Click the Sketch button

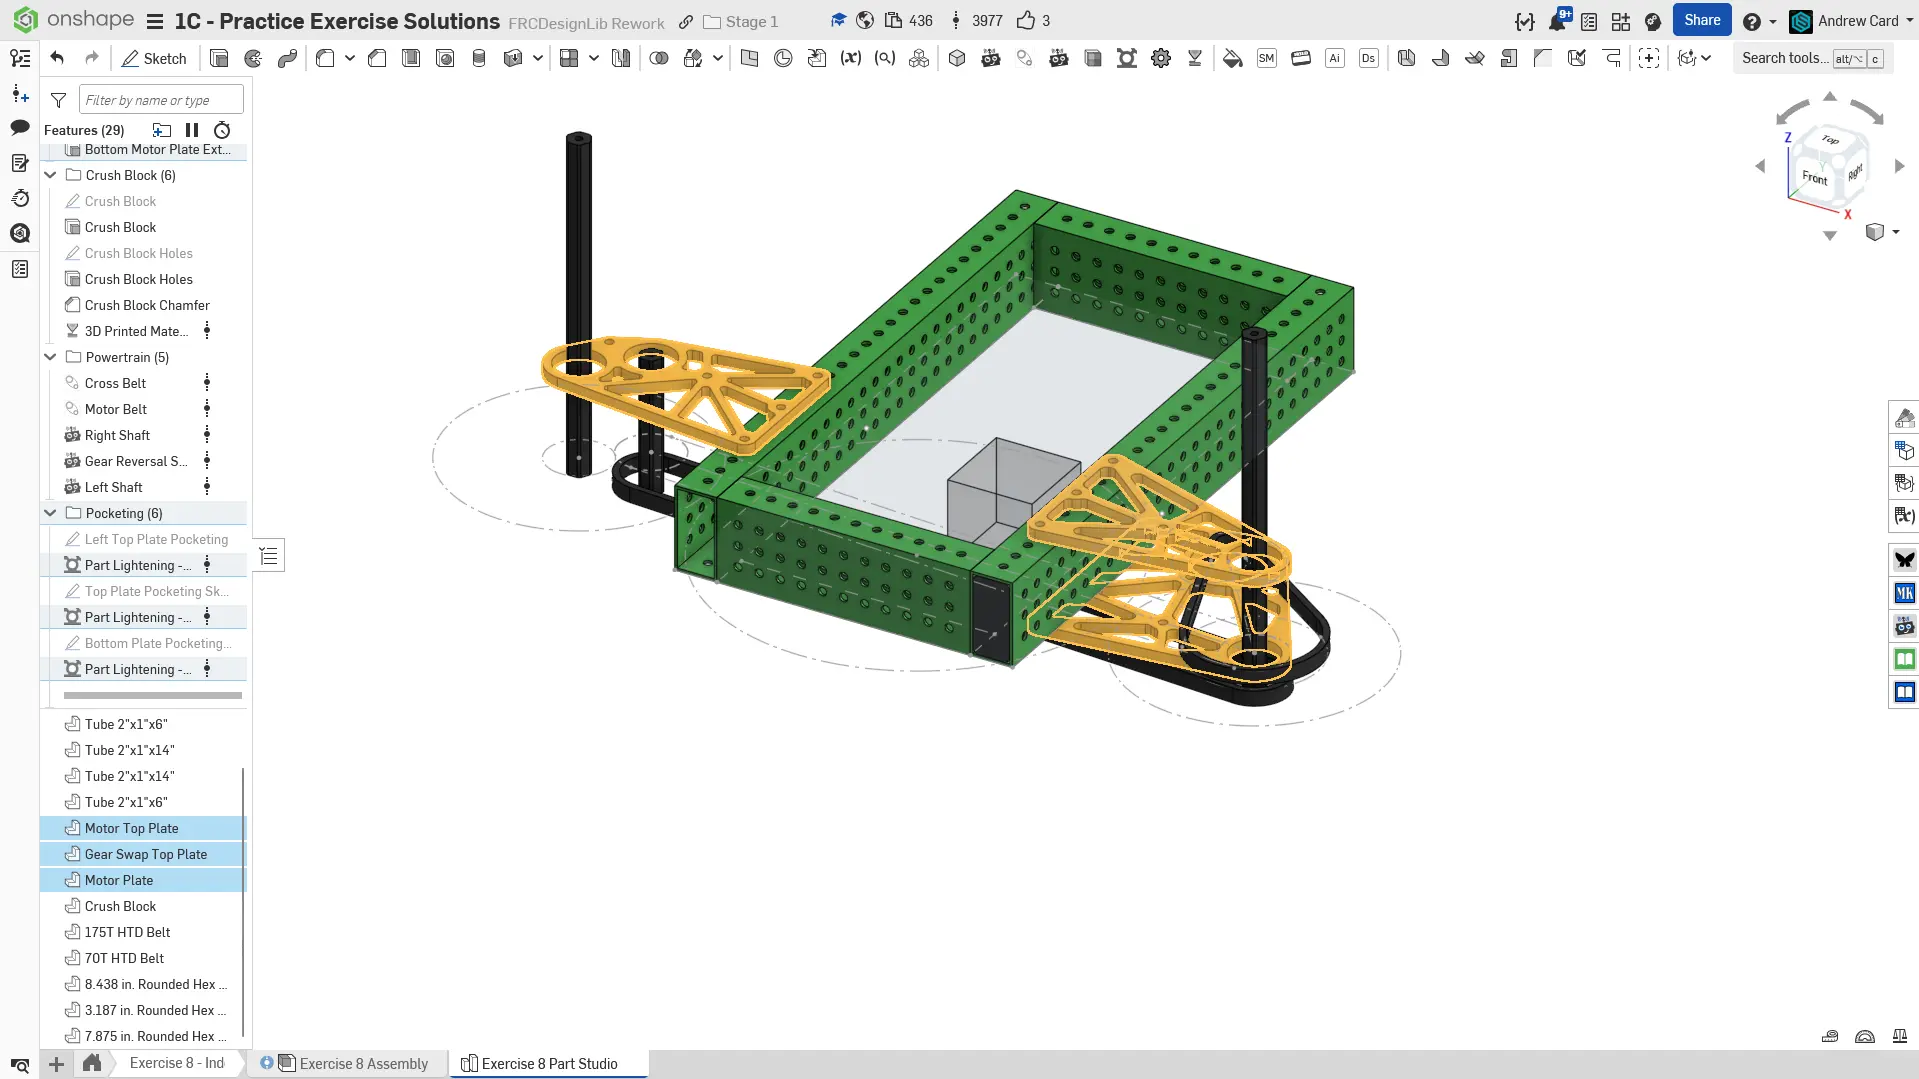155,58
